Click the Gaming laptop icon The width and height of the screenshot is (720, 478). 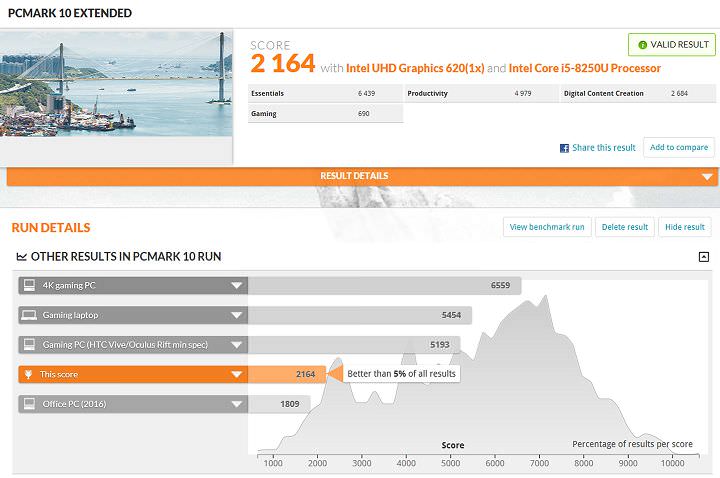pyautogui.click(x=28, y=315)
